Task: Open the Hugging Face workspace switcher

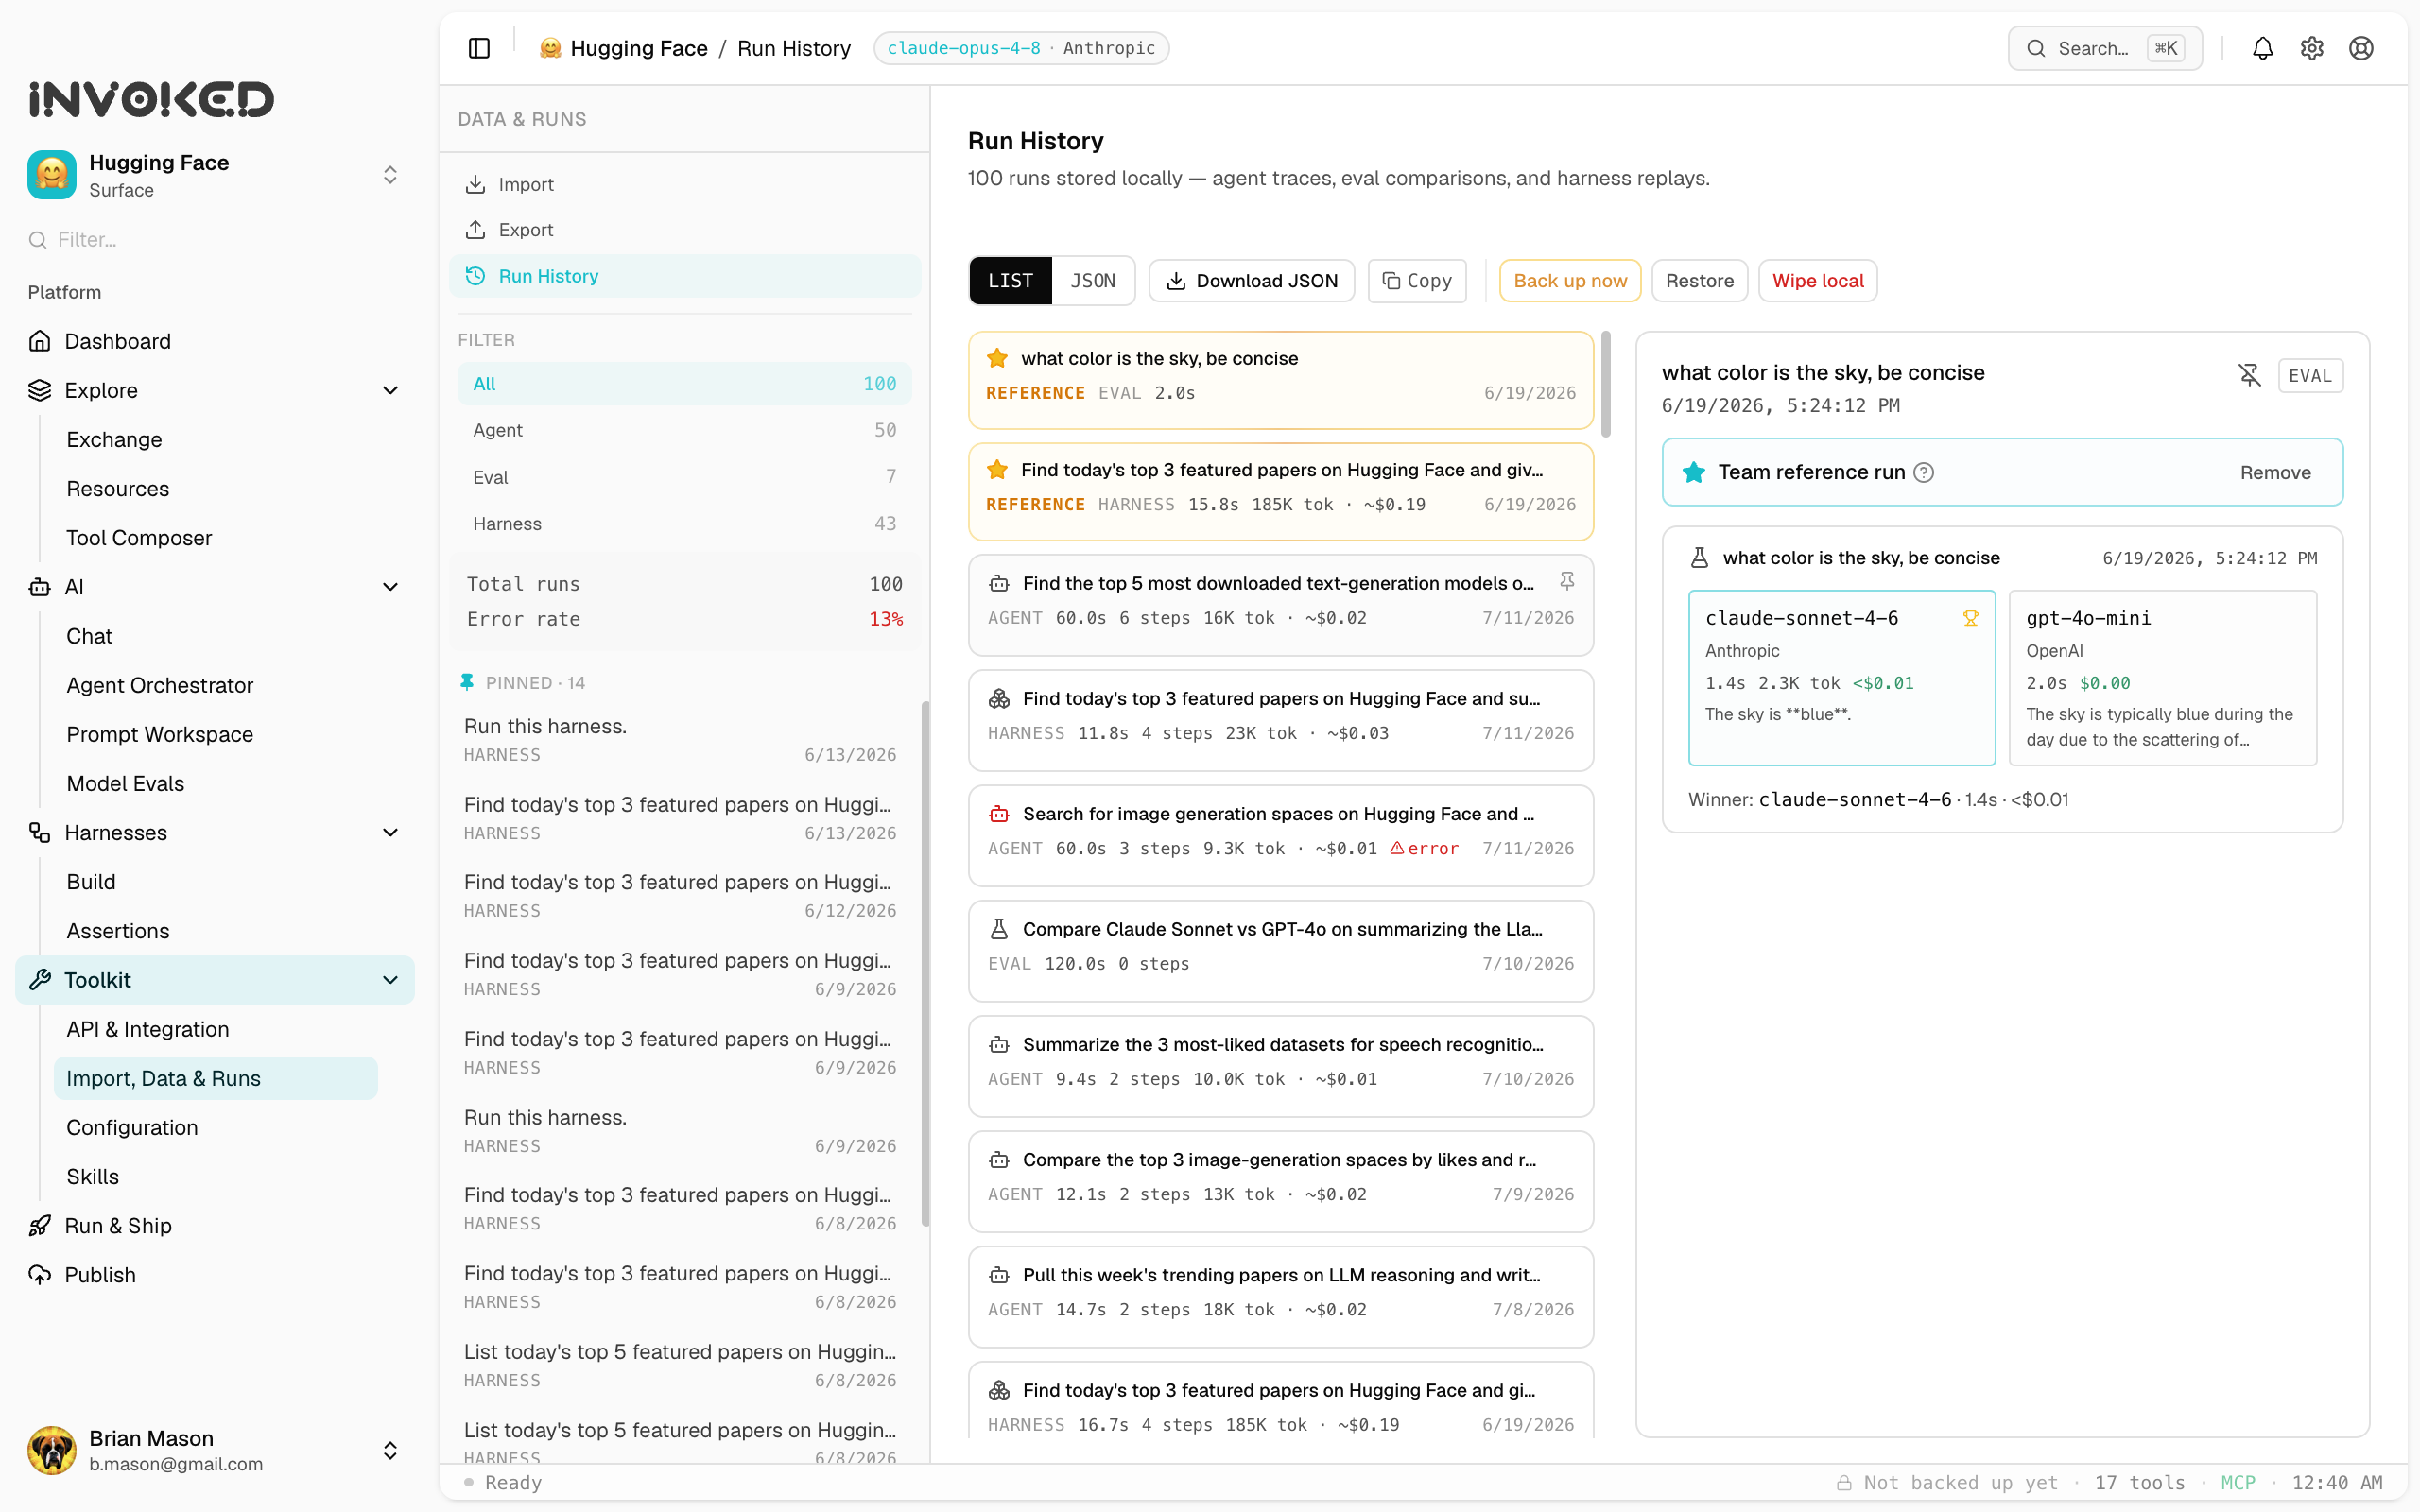Action: tap(214, 175)
